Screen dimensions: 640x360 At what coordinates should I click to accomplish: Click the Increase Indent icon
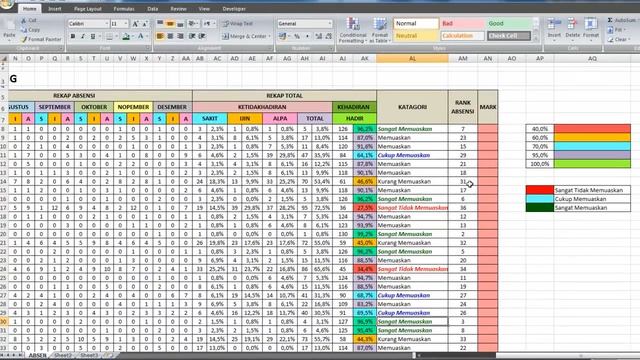(202, 36)
